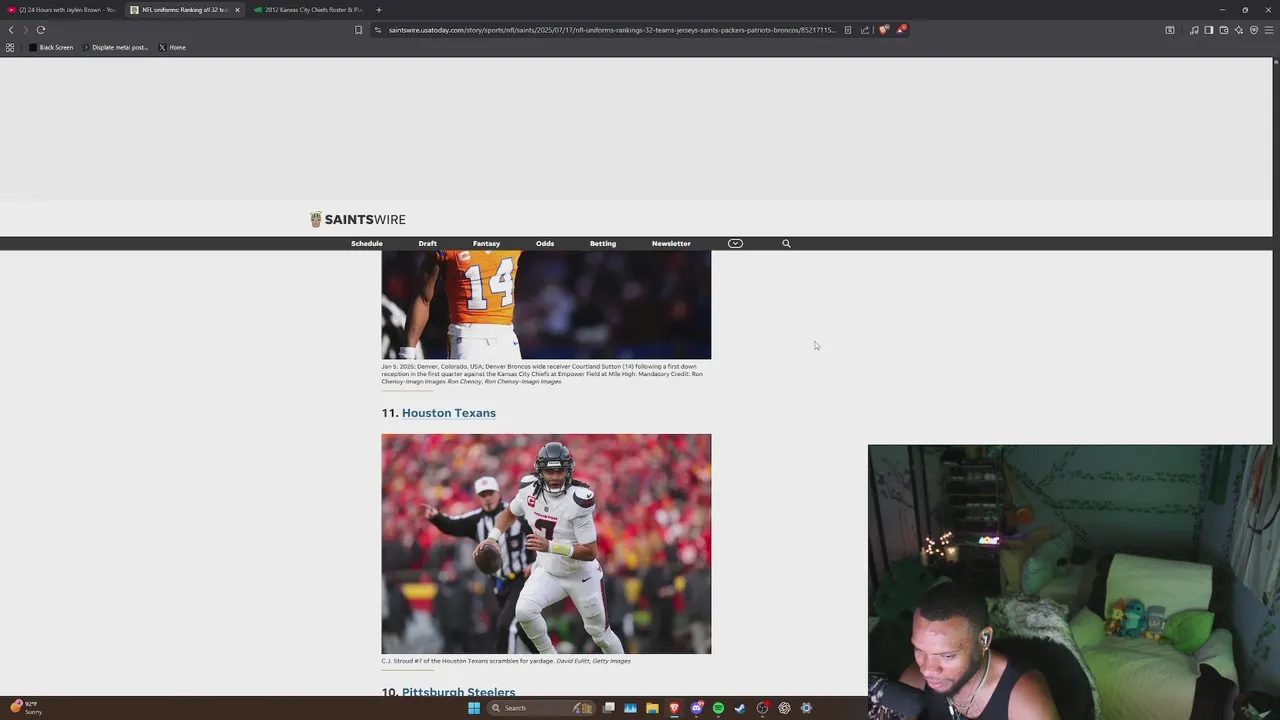This screenshot has height=720, width=1280.
Task: Open the Brave VPN shield icon
Action: [x=1254, y=30]
